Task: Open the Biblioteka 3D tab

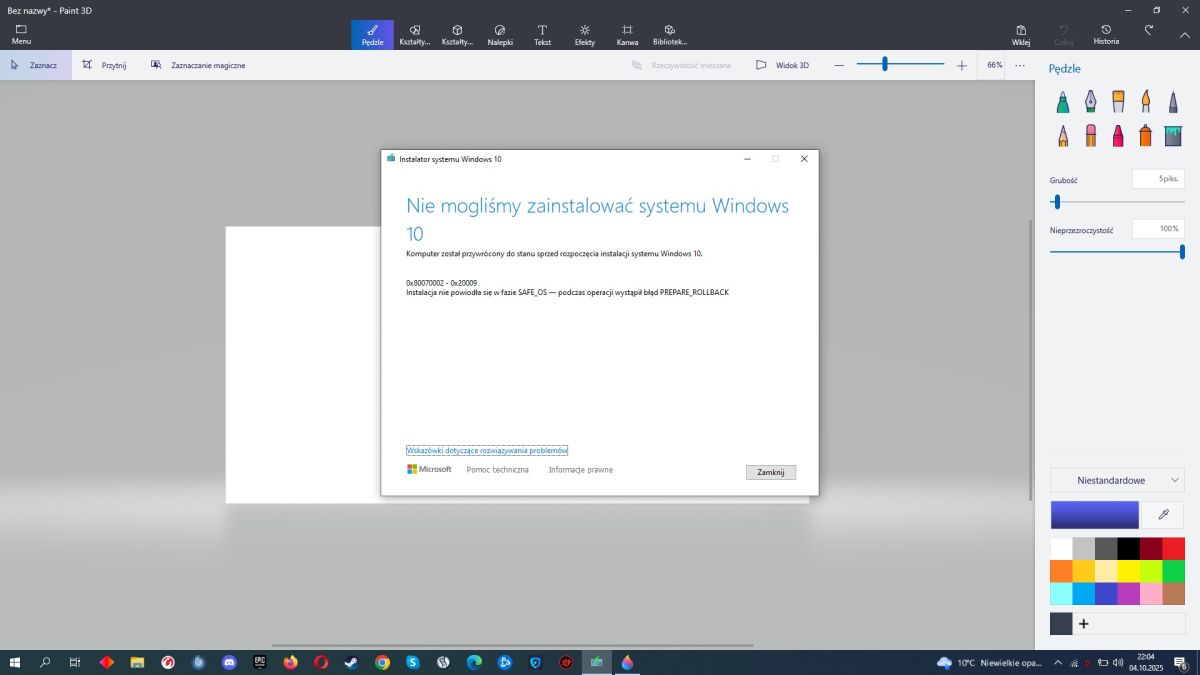Action: pyautogui.click(x=670, y=34)
